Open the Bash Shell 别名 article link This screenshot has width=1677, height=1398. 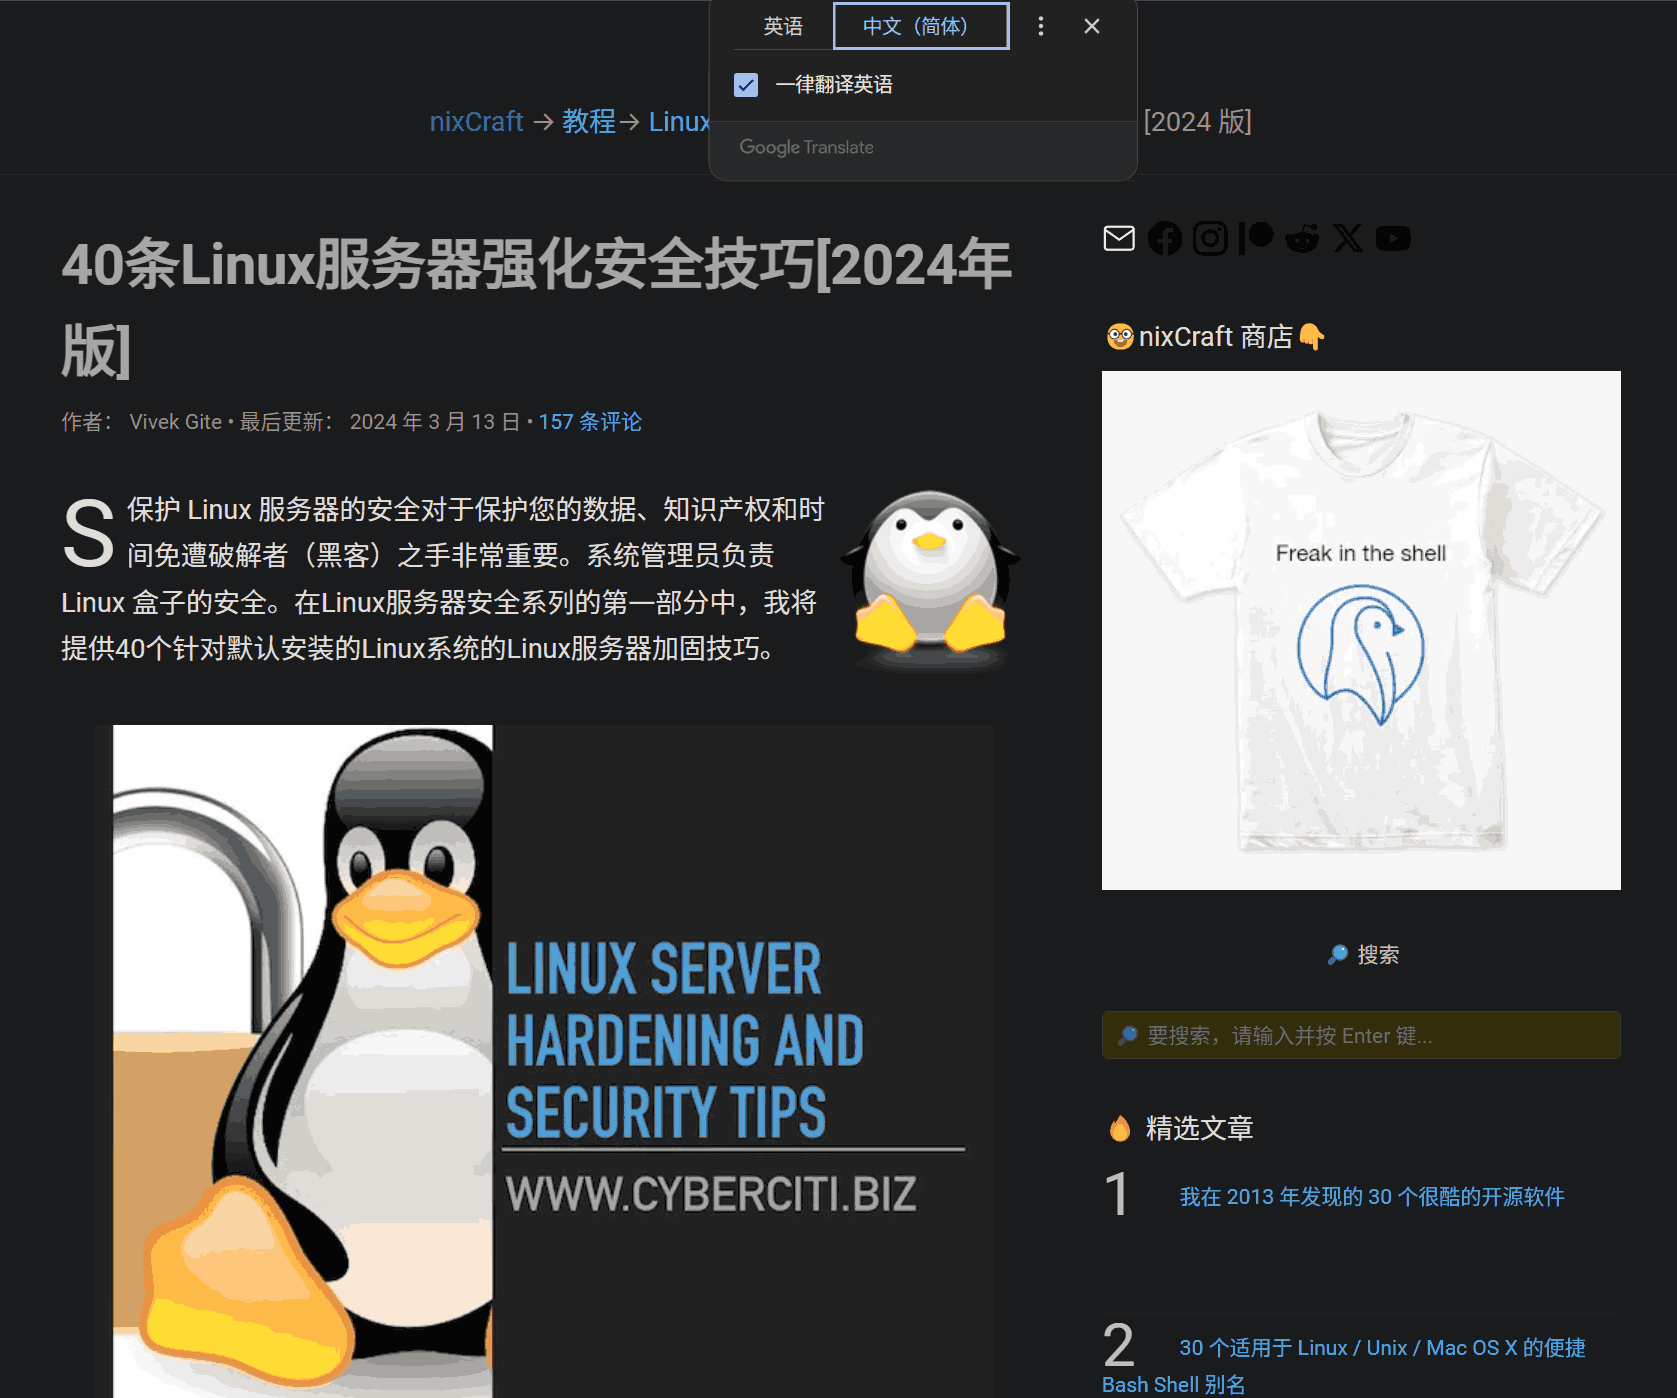pyautogui.click(x=1344, y=1366)
